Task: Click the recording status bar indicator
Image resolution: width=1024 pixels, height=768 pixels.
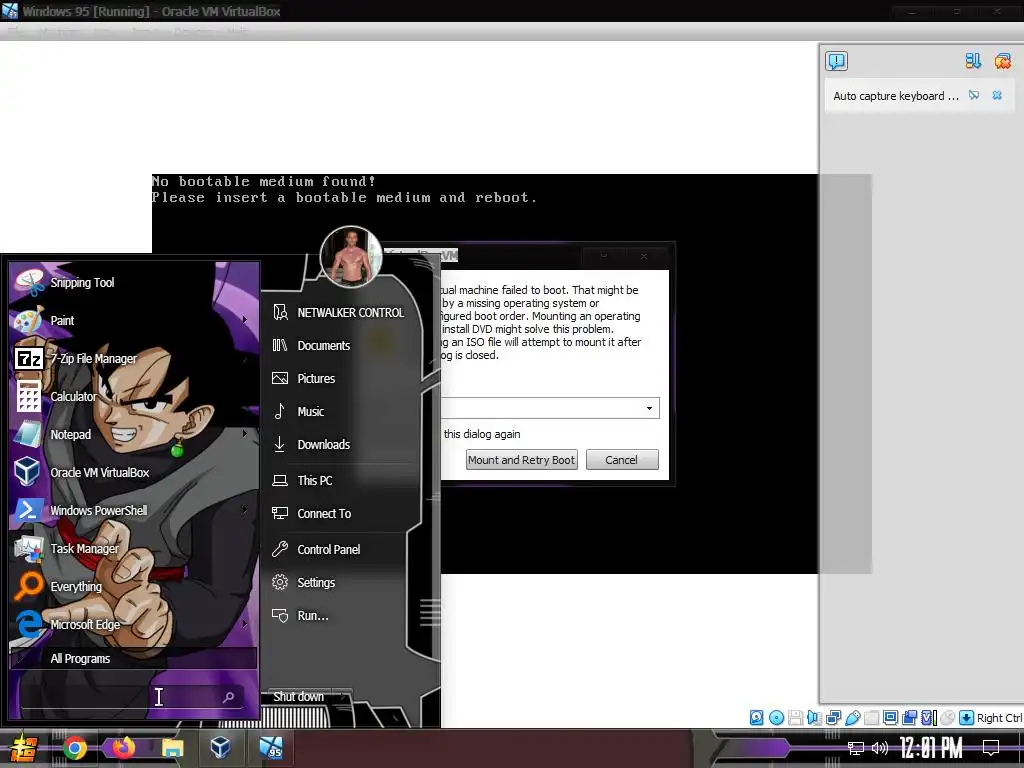Action: [909, 718]
